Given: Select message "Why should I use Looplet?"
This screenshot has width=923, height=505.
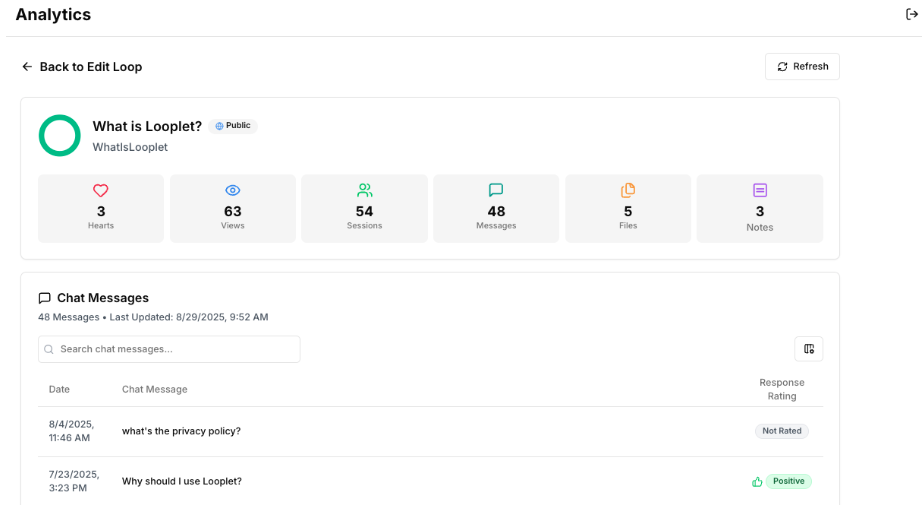Looking at the screenshot, I should 182,481.
